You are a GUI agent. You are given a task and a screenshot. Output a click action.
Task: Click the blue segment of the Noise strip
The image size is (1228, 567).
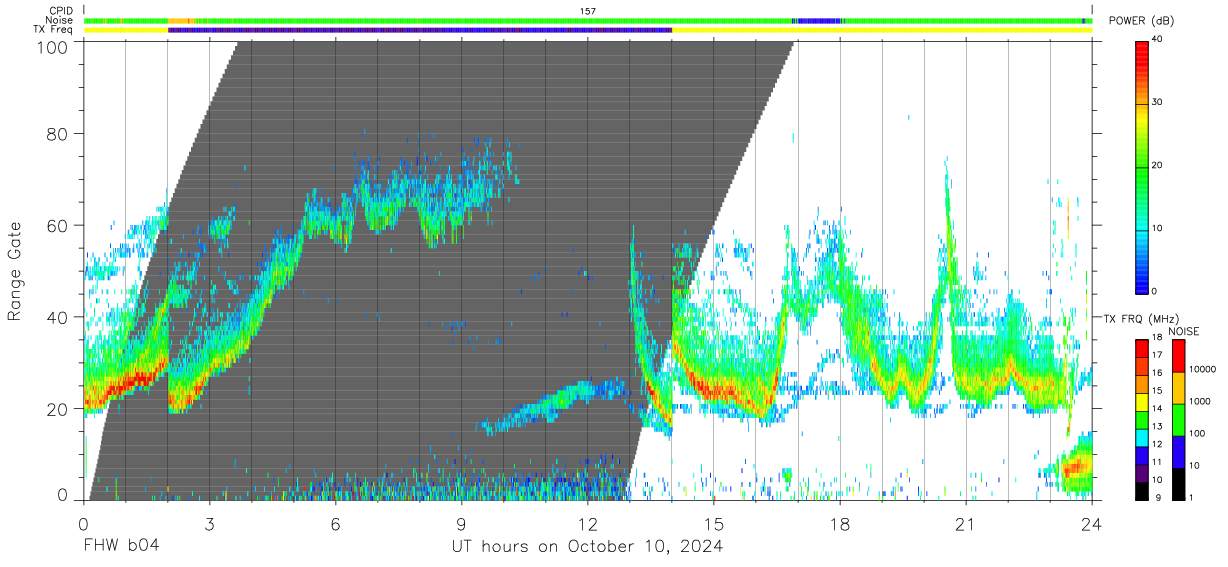pyautogui.click(x=816, y=20)
